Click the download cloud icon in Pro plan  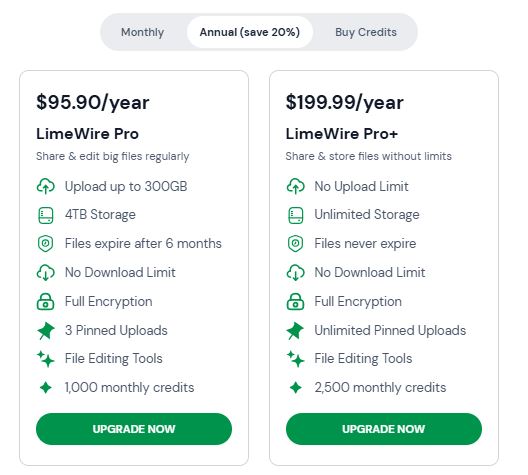coord(45,272)
